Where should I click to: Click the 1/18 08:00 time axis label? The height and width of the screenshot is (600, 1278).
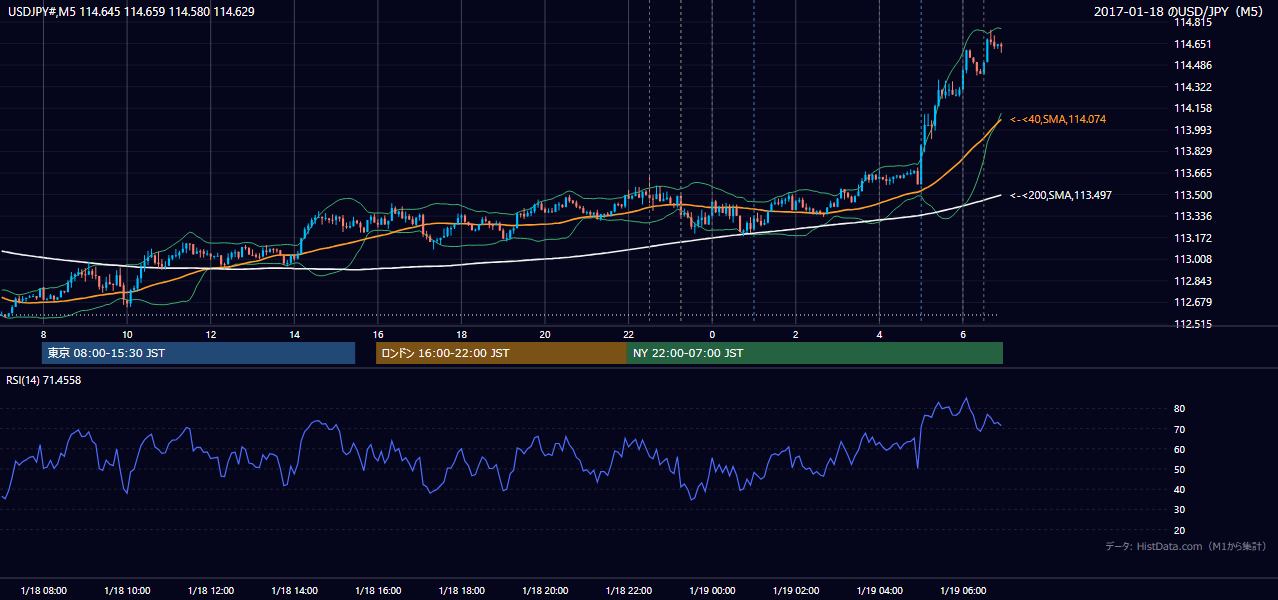point(43,591)
